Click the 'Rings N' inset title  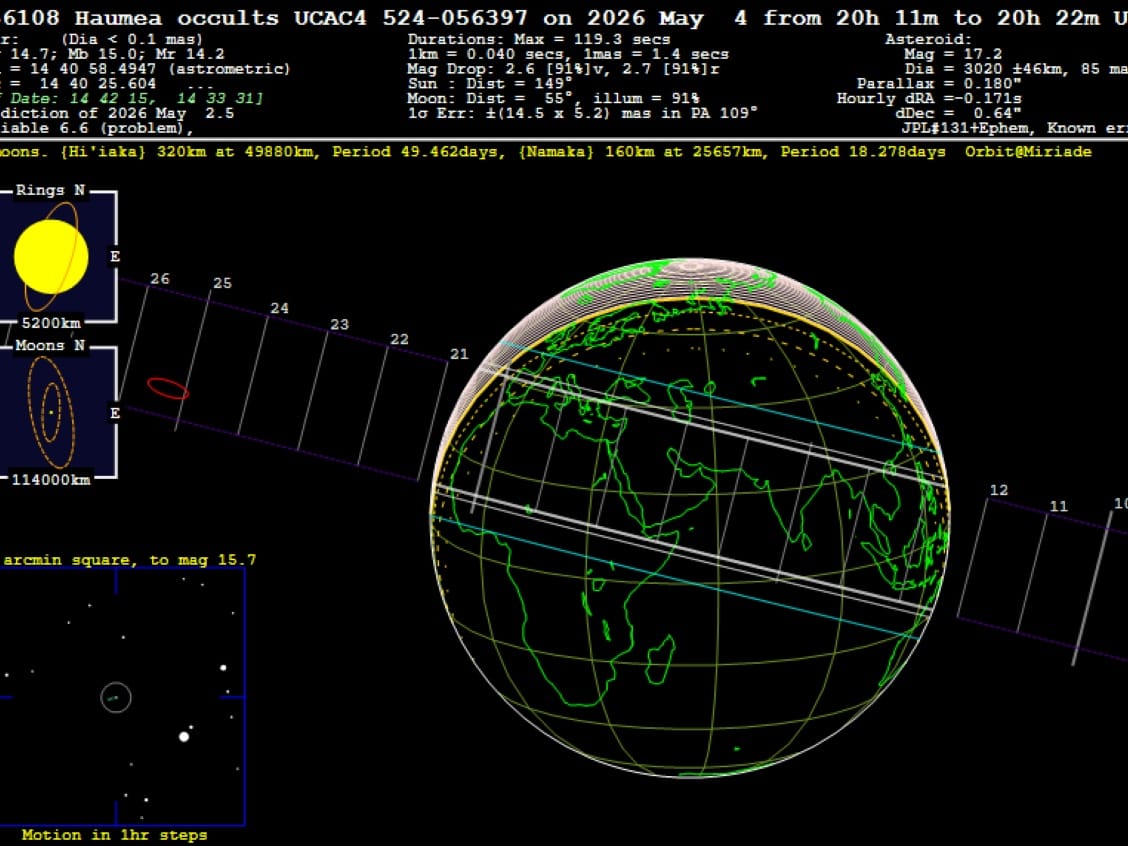50,190
